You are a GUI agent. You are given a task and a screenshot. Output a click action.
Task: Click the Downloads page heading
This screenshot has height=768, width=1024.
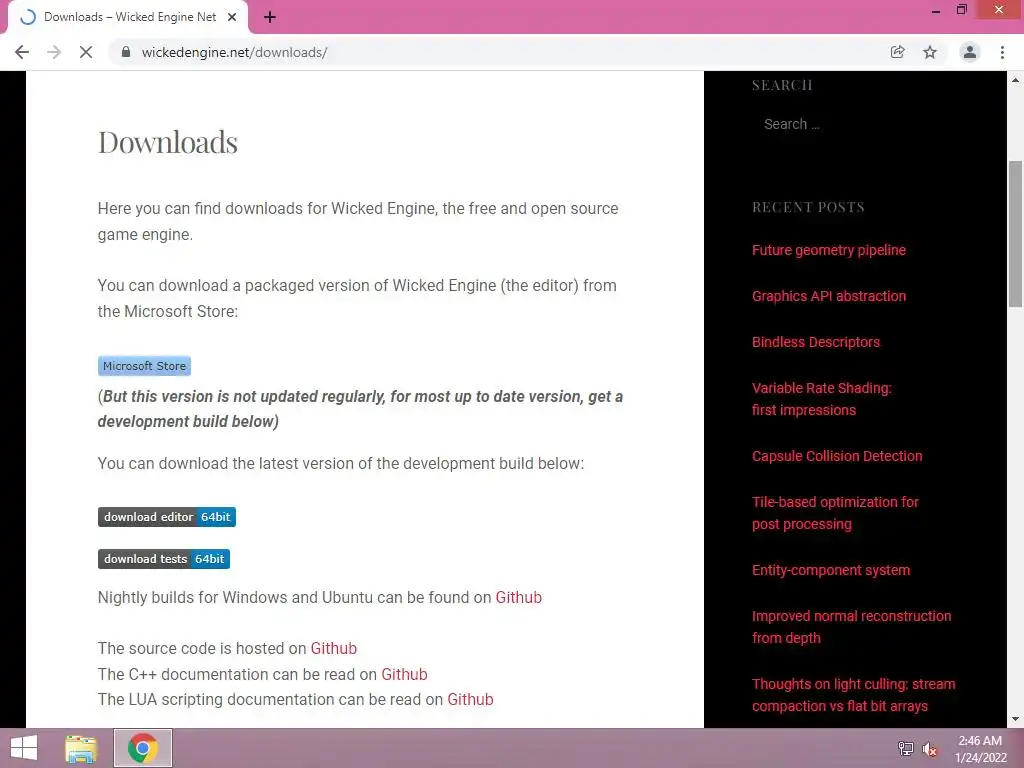[168, 142]
